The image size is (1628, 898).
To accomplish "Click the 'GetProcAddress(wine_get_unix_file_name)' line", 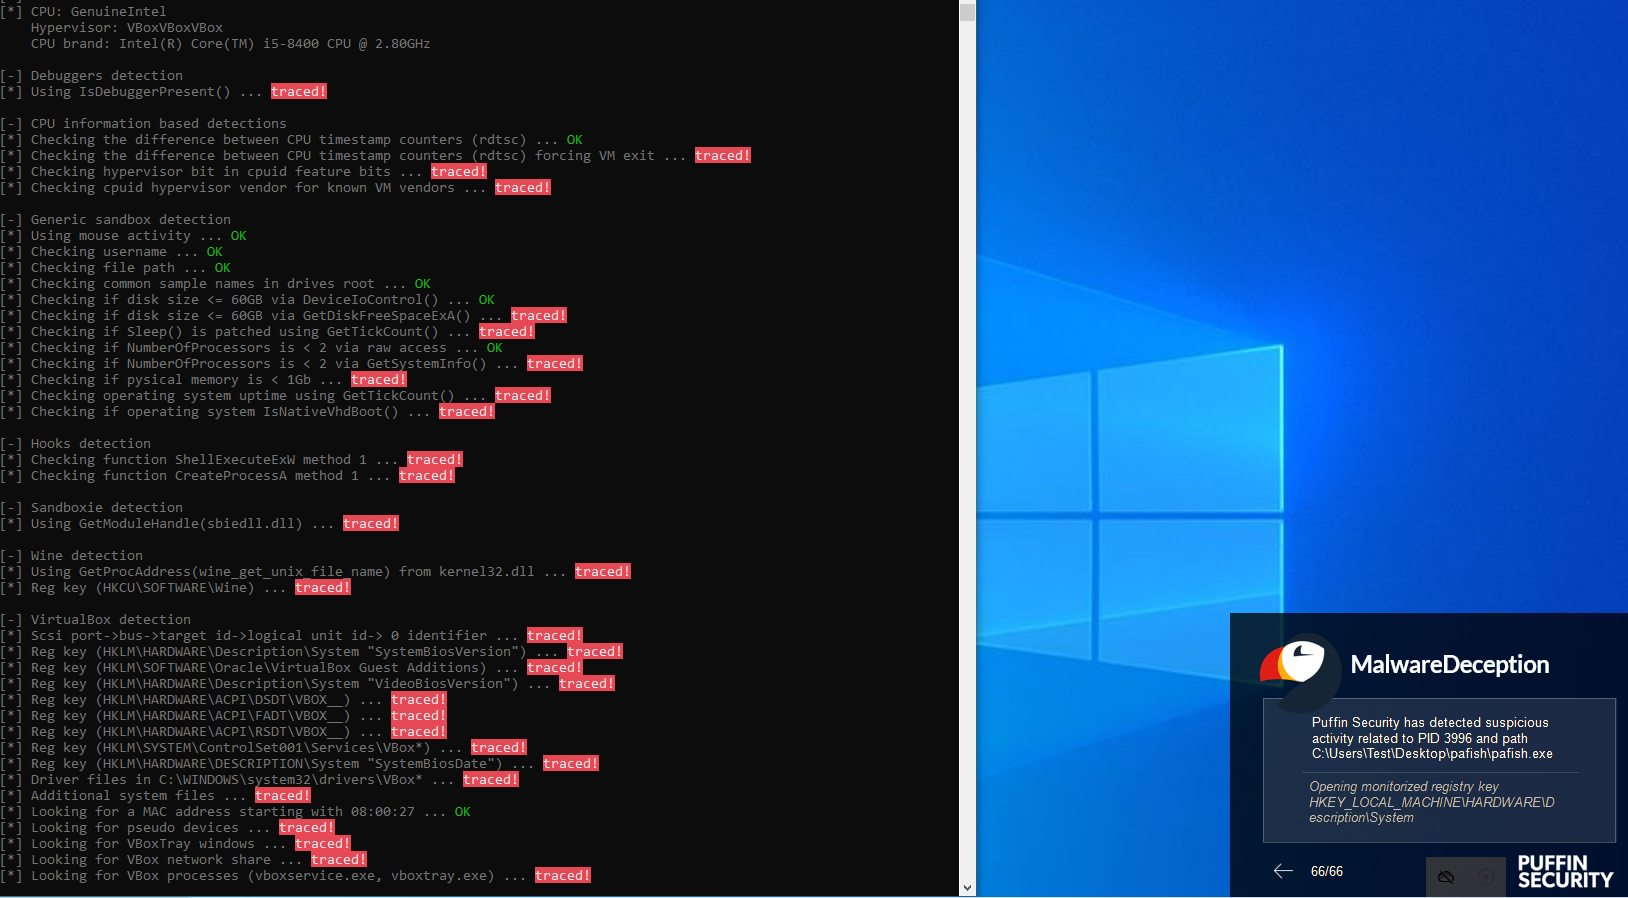I will pos(316,572).
